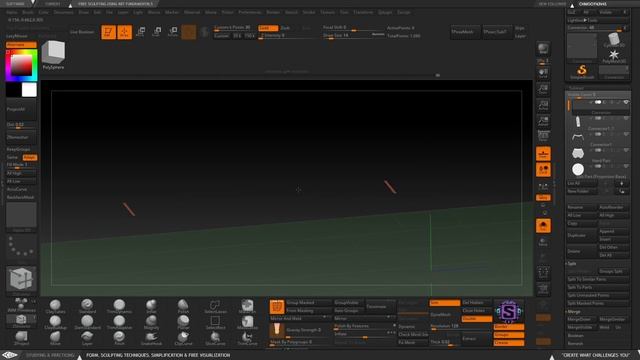640x360 pixels.
Task: Click the Duplicate subtool button
Action: [x=582, y=236]
